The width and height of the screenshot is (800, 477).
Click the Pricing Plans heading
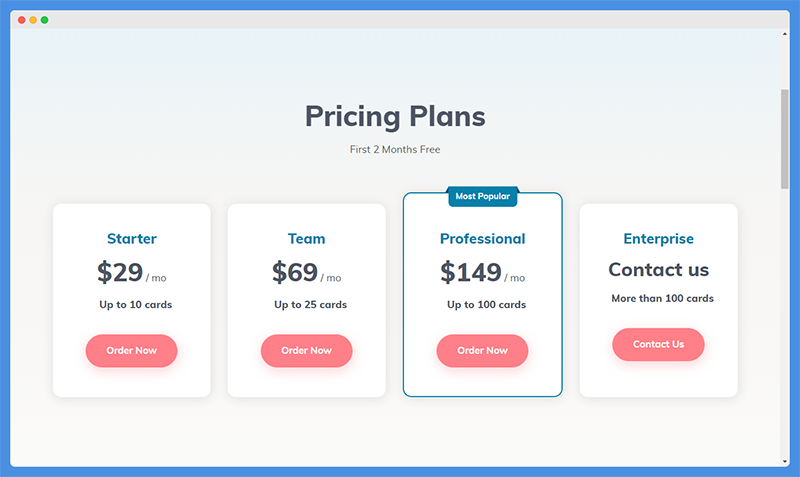tap(395, 116)
